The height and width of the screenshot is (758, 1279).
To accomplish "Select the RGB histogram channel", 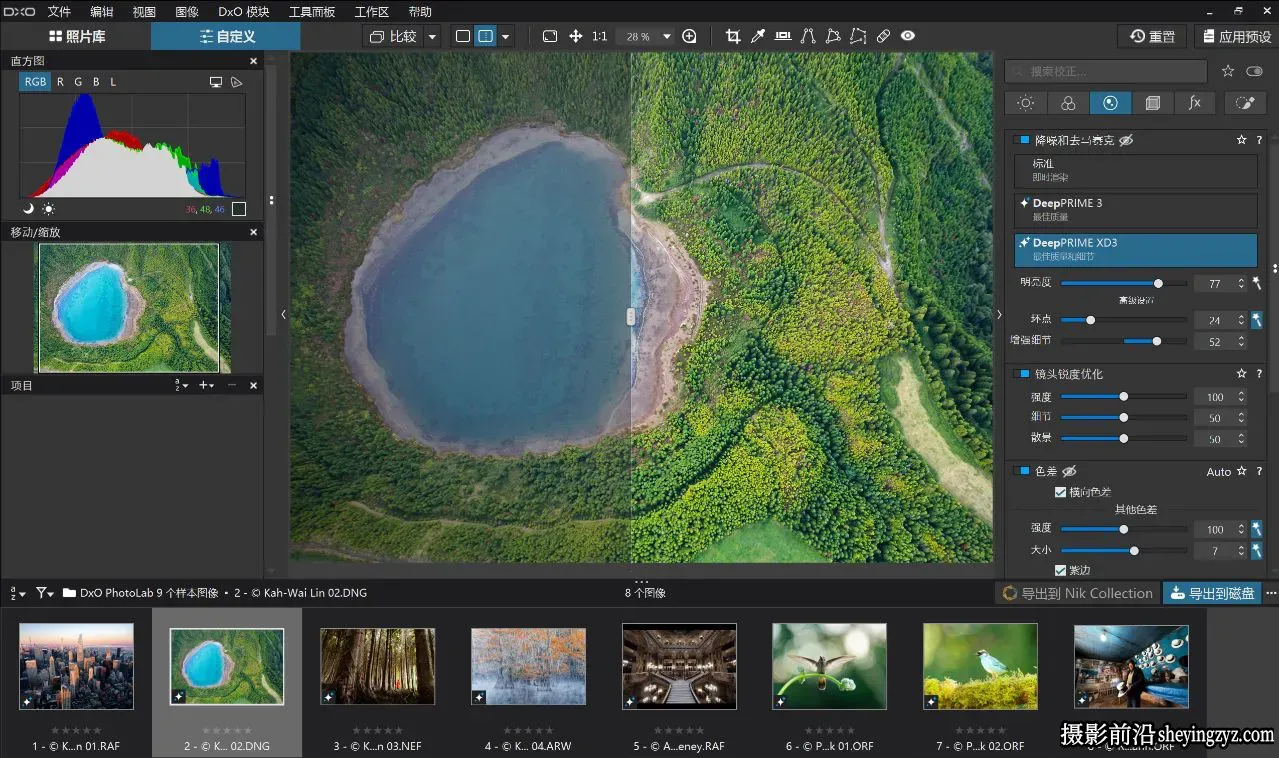I will [x=35, y=82].
